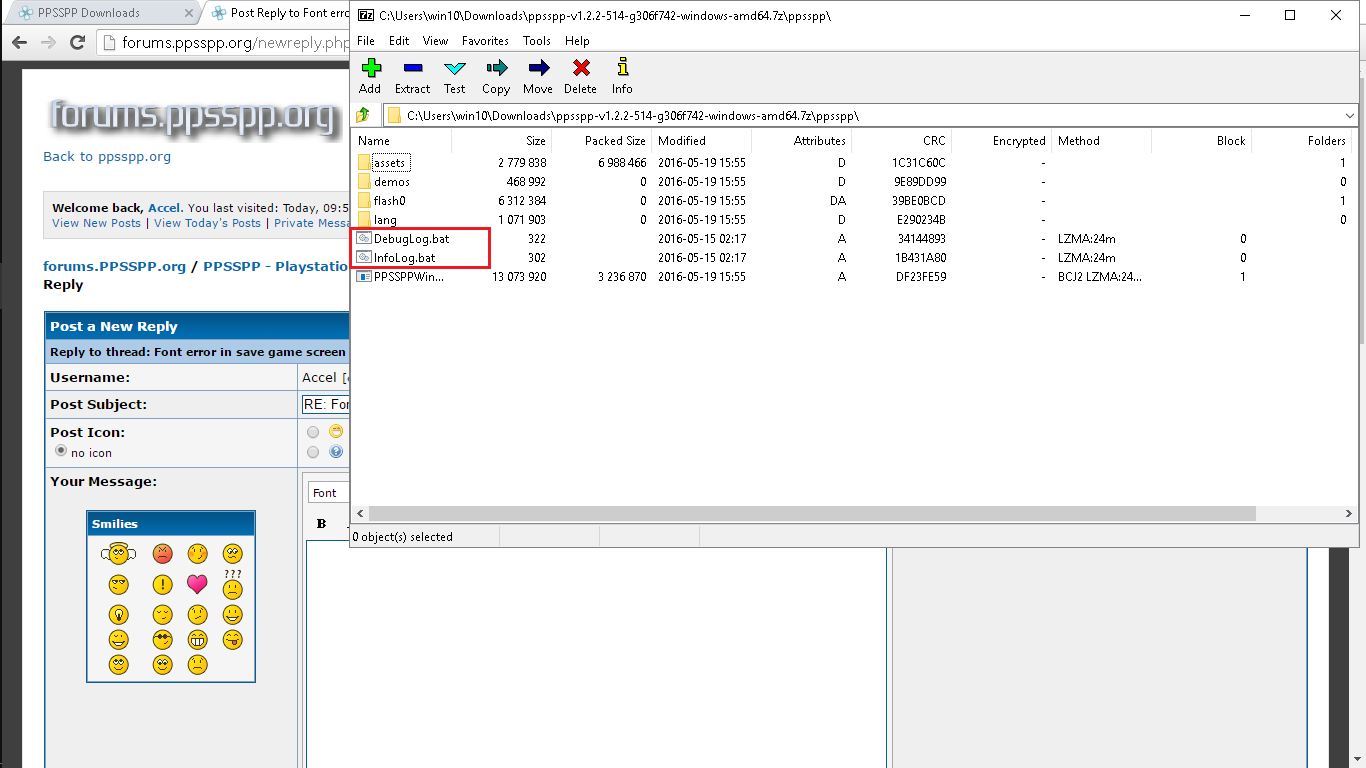Viewport: 1366px width, 768px height.
Task: Click the up-folder icon beside the path
Action: pyautogui.click(x=363, y=115)
